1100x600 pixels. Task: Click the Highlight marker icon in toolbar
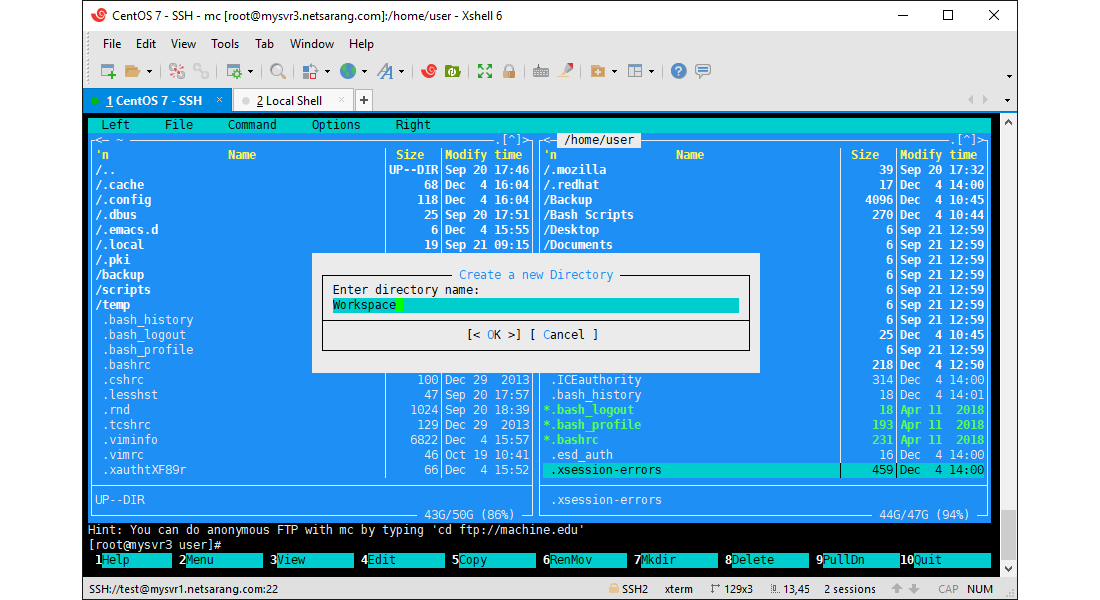click(566, 71)
